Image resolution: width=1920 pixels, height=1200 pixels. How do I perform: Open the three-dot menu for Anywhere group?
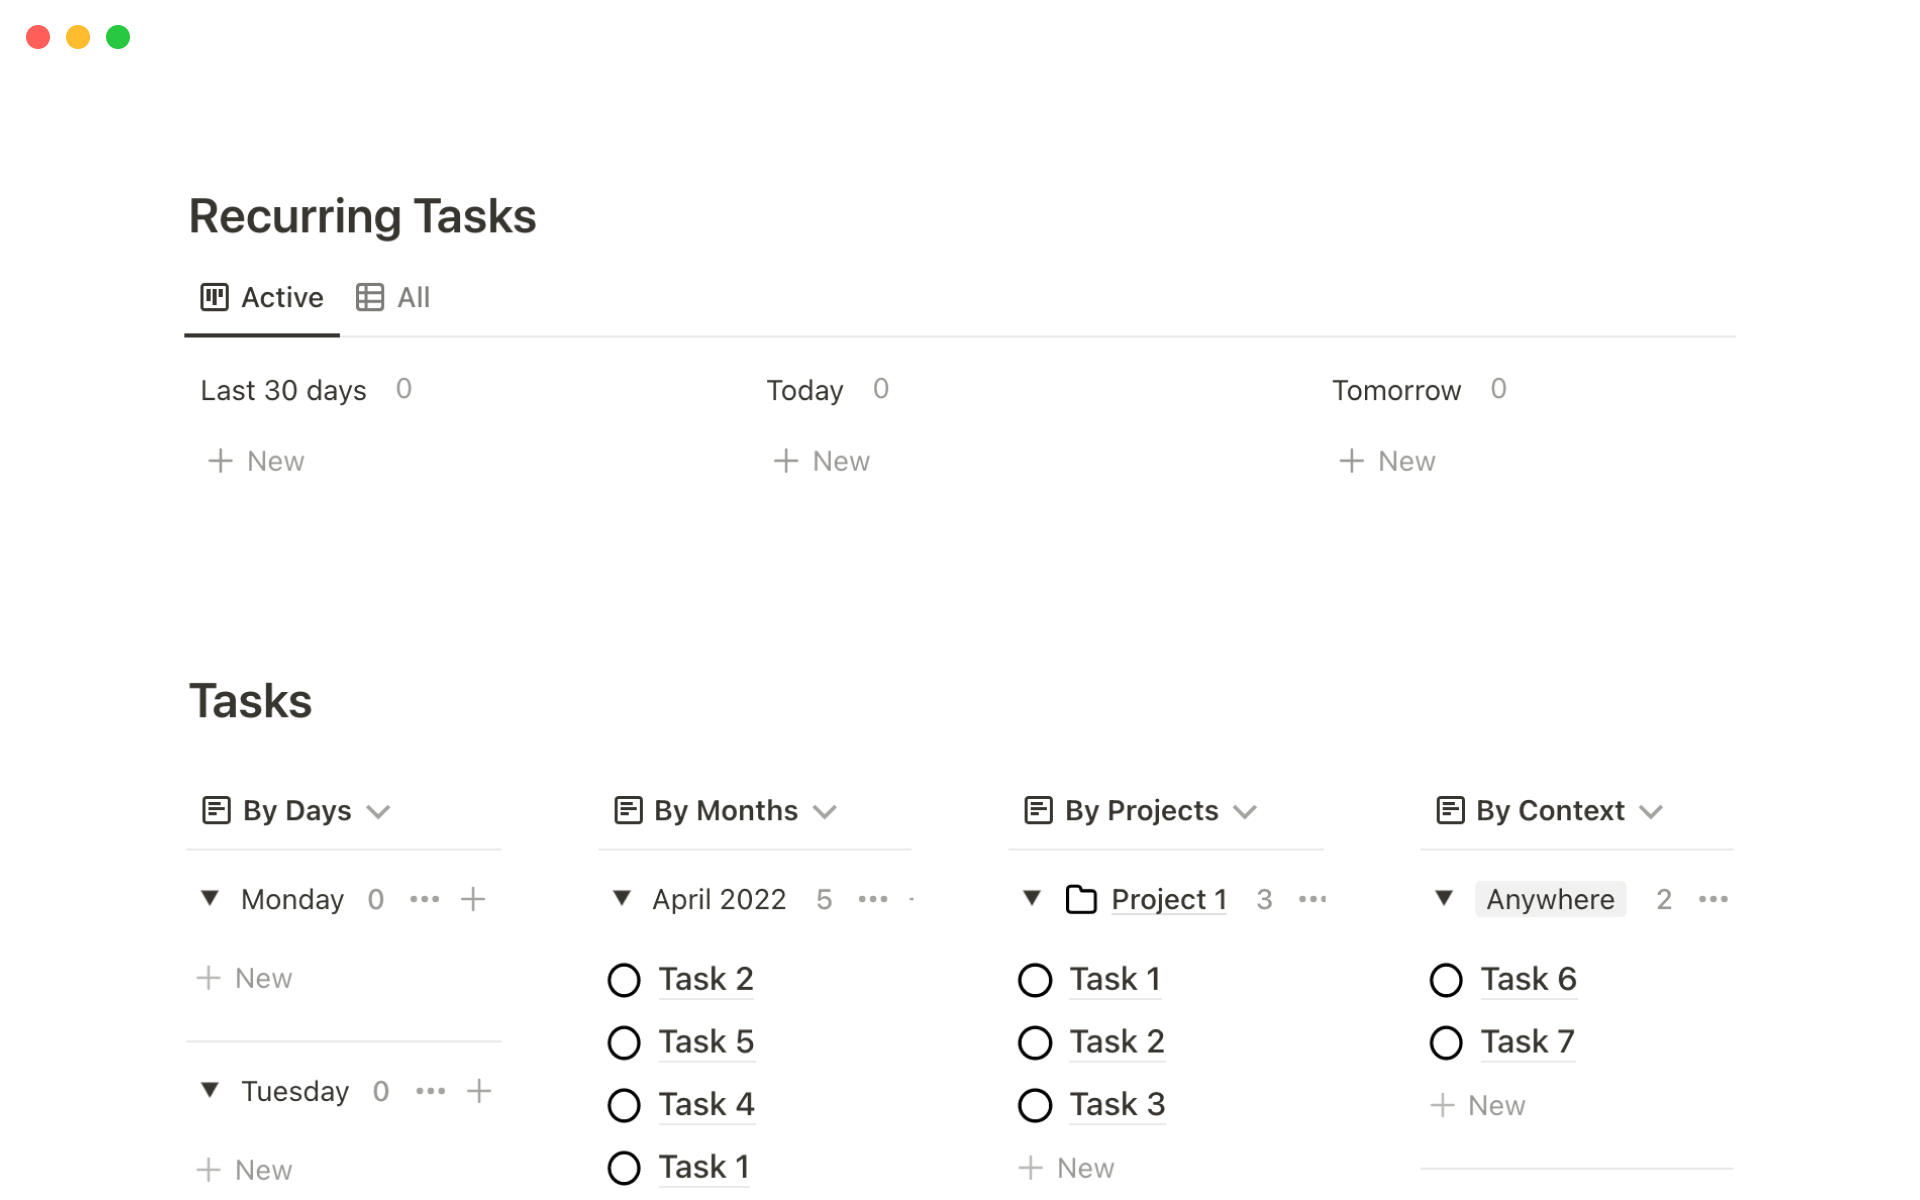(x=1713, y=899)
